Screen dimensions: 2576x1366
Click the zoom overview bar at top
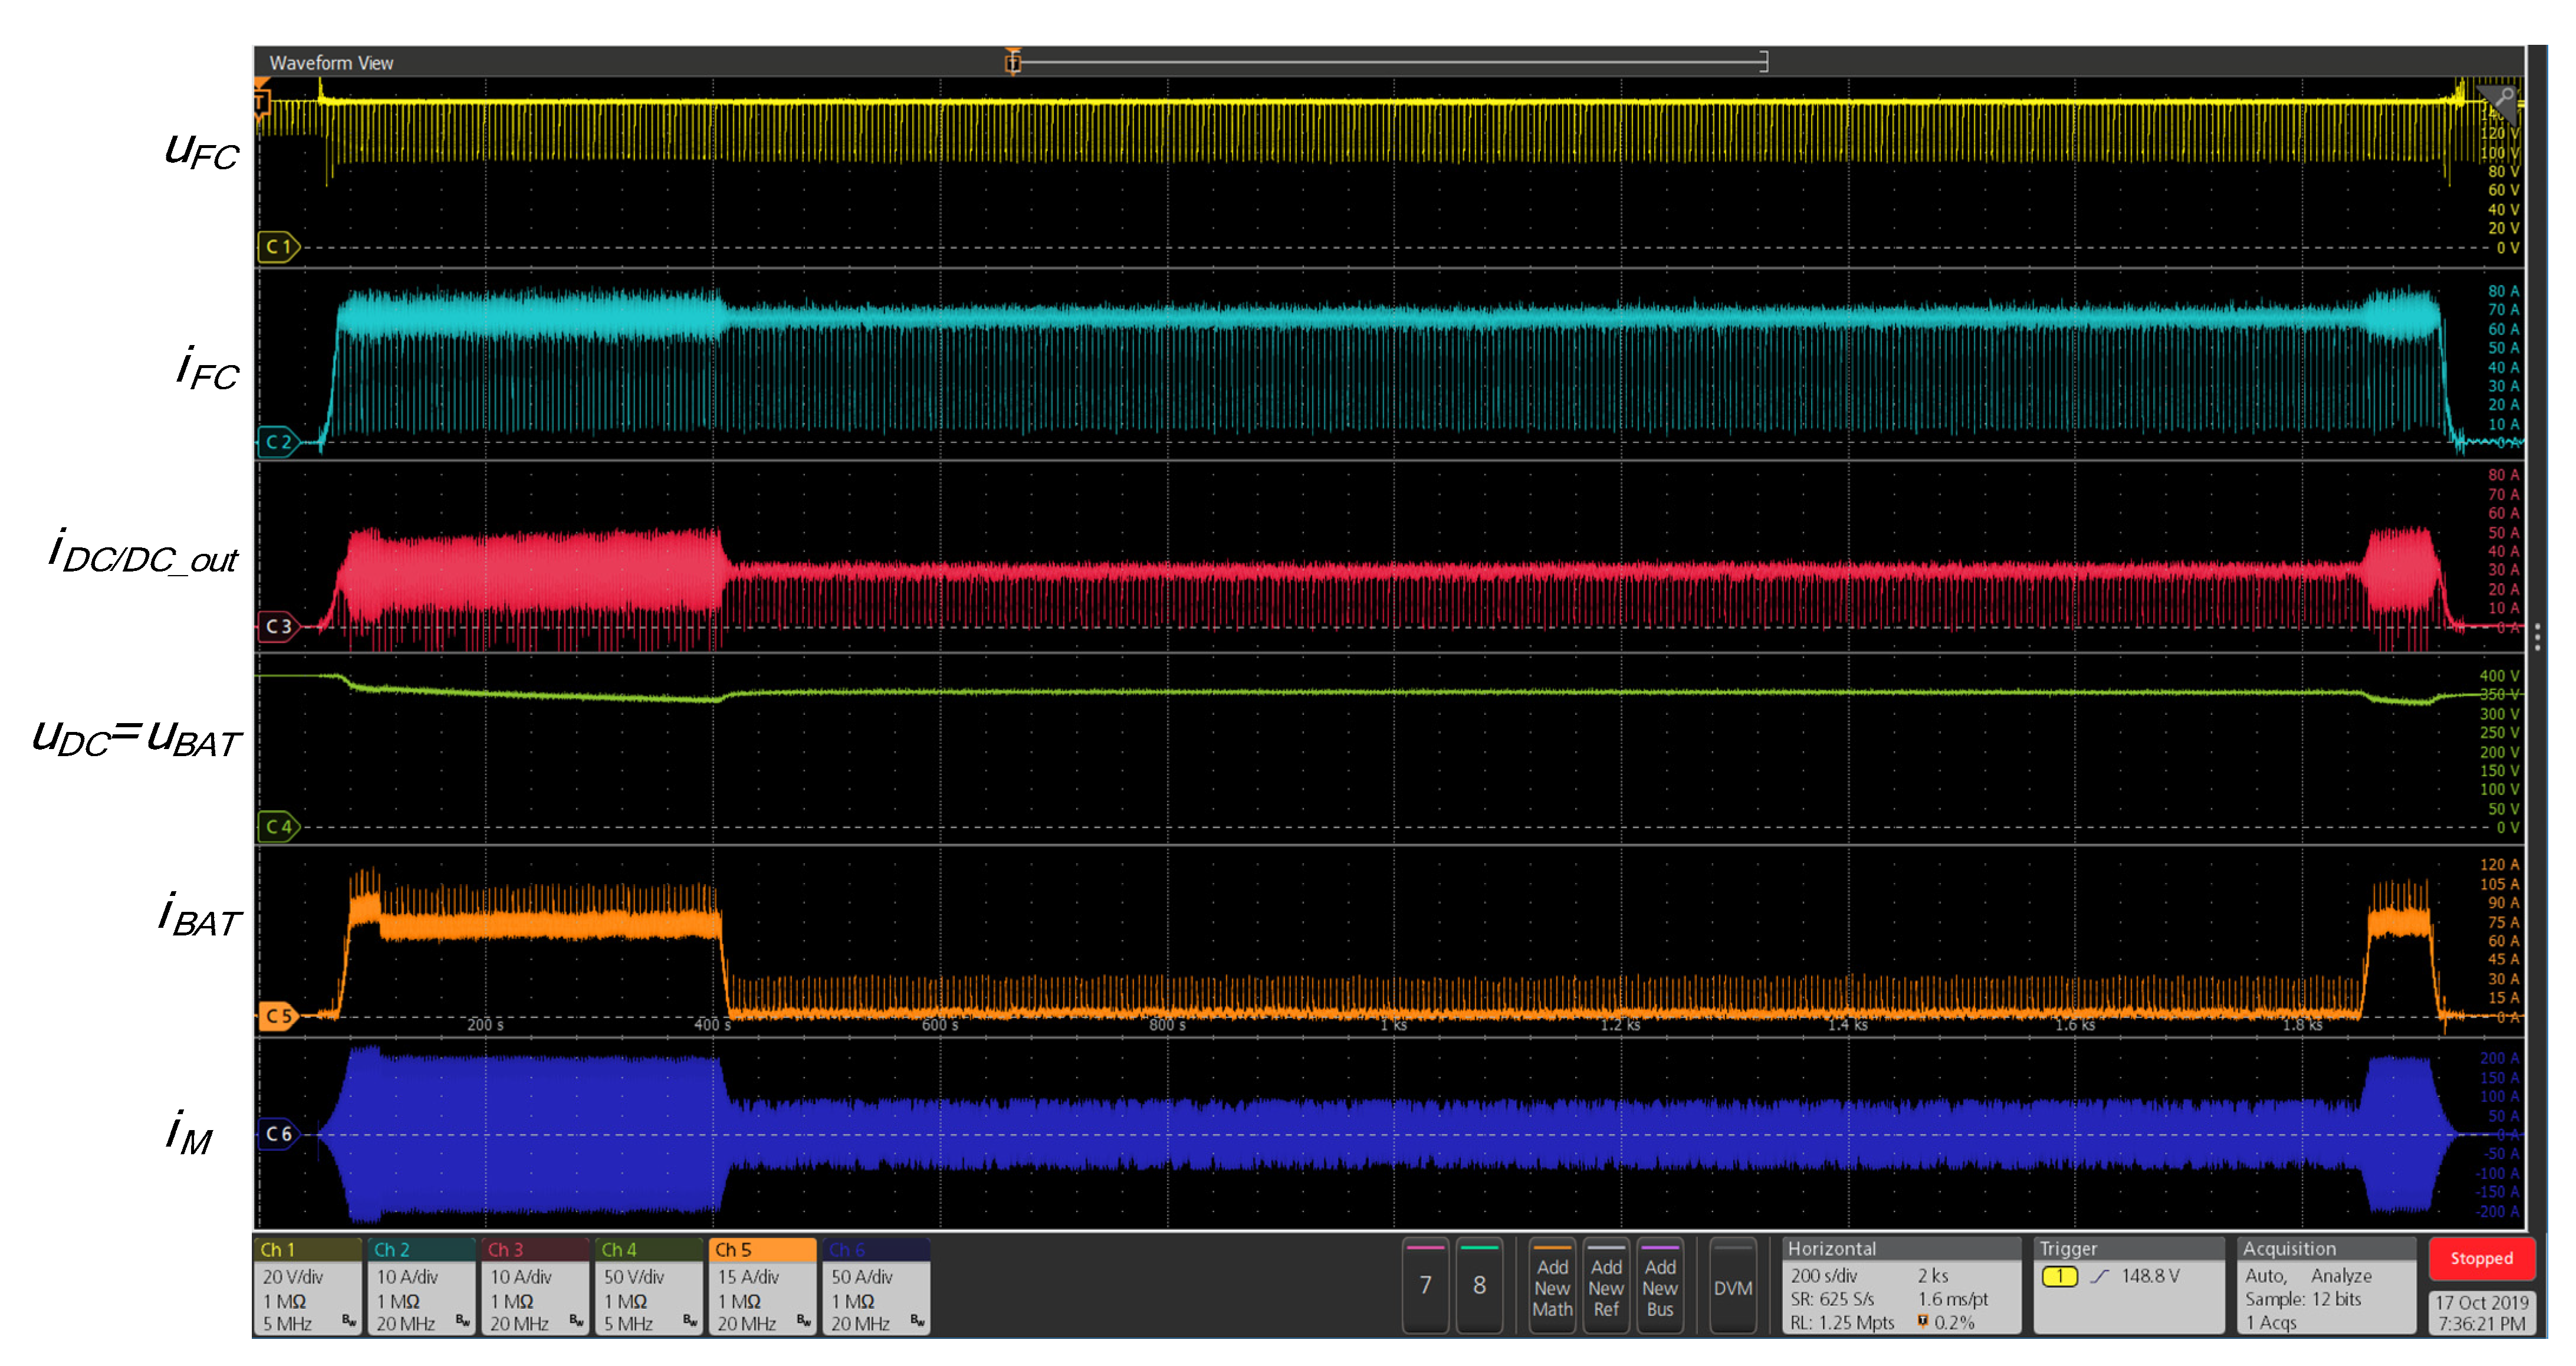pyautogui.click(x=1390, y=62)
